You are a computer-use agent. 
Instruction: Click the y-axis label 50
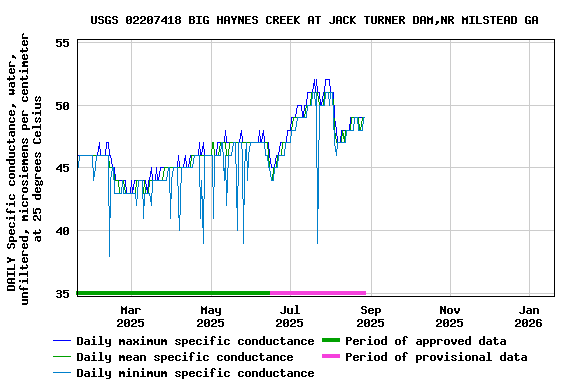click(62, 106)
